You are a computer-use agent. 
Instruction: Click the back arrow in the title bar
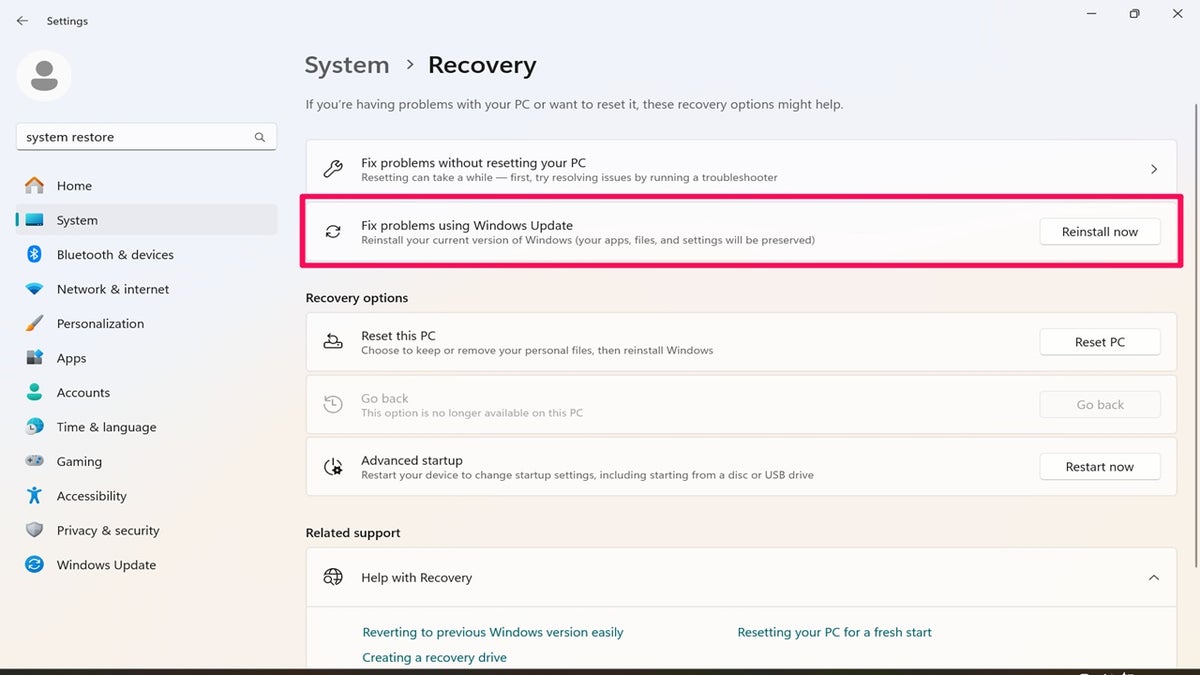point(22,21)
